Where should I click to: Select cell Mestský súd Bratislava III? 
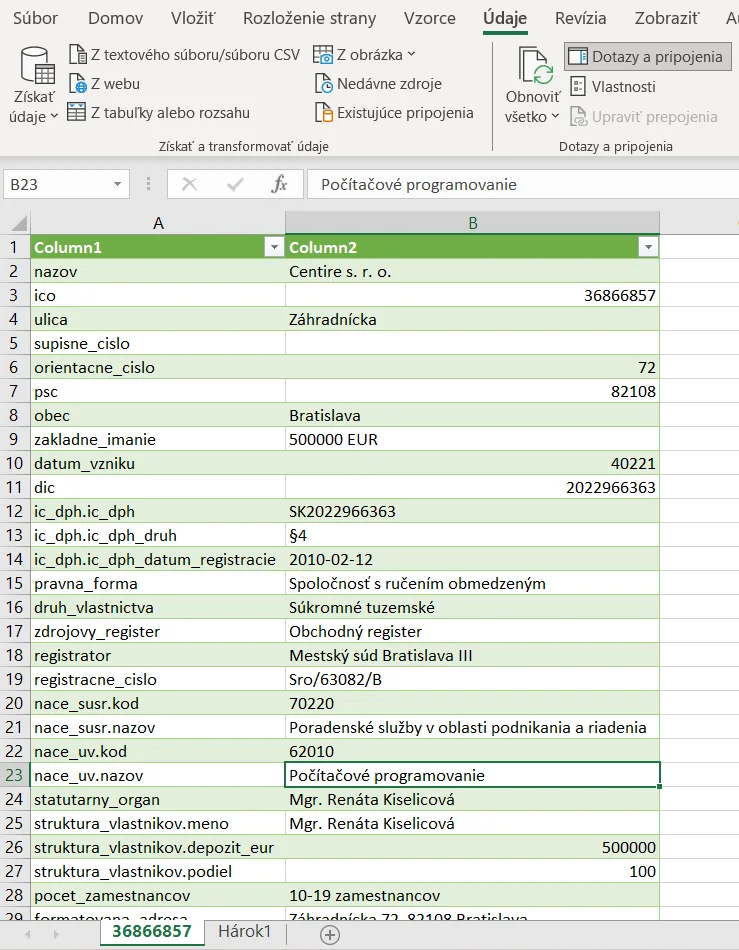click(x=472, y=656)
